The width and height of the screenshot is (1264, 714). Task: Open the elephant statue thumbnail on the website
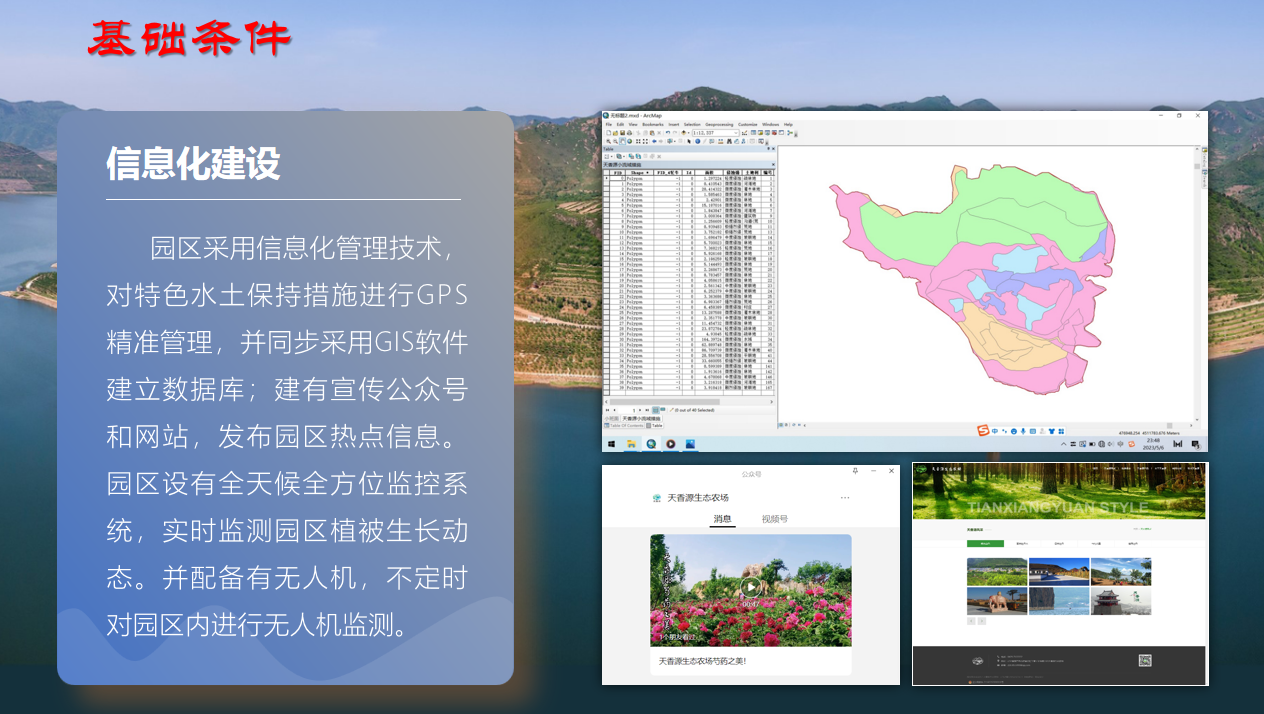click(997, 601)
